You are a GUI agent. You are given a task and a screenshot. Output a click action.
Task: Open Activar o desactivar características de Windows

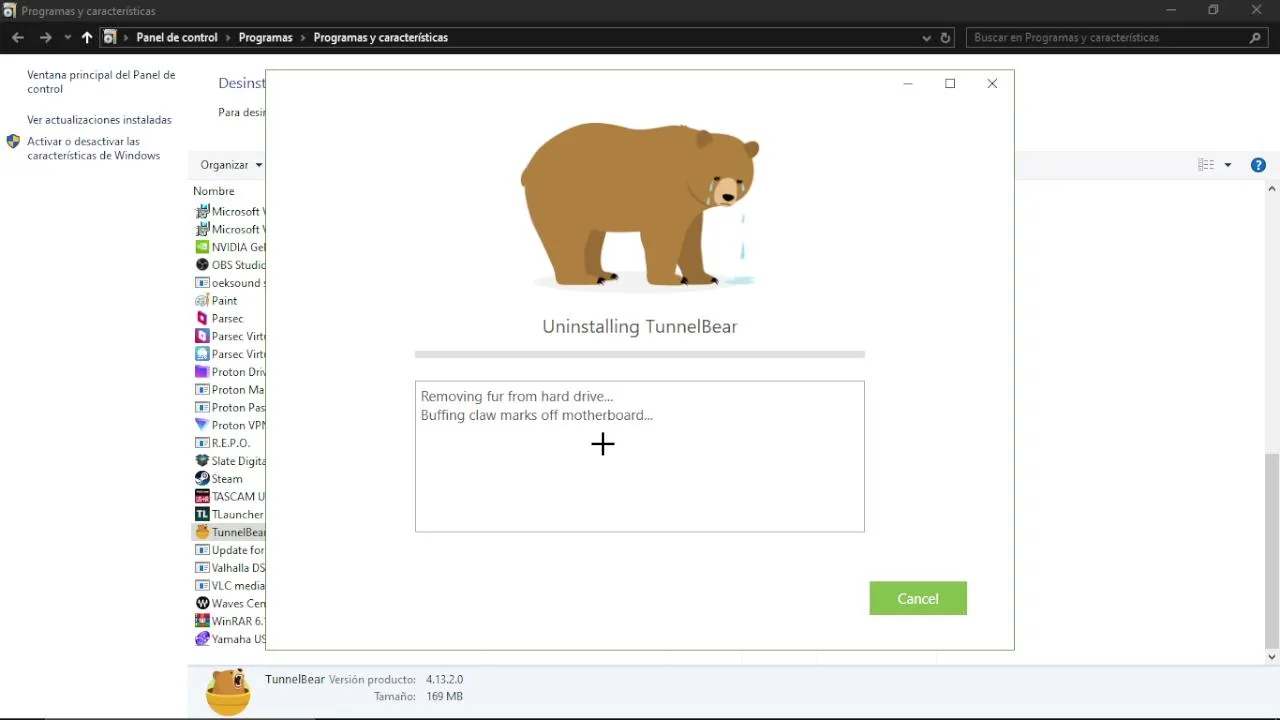tap(93, 148)
